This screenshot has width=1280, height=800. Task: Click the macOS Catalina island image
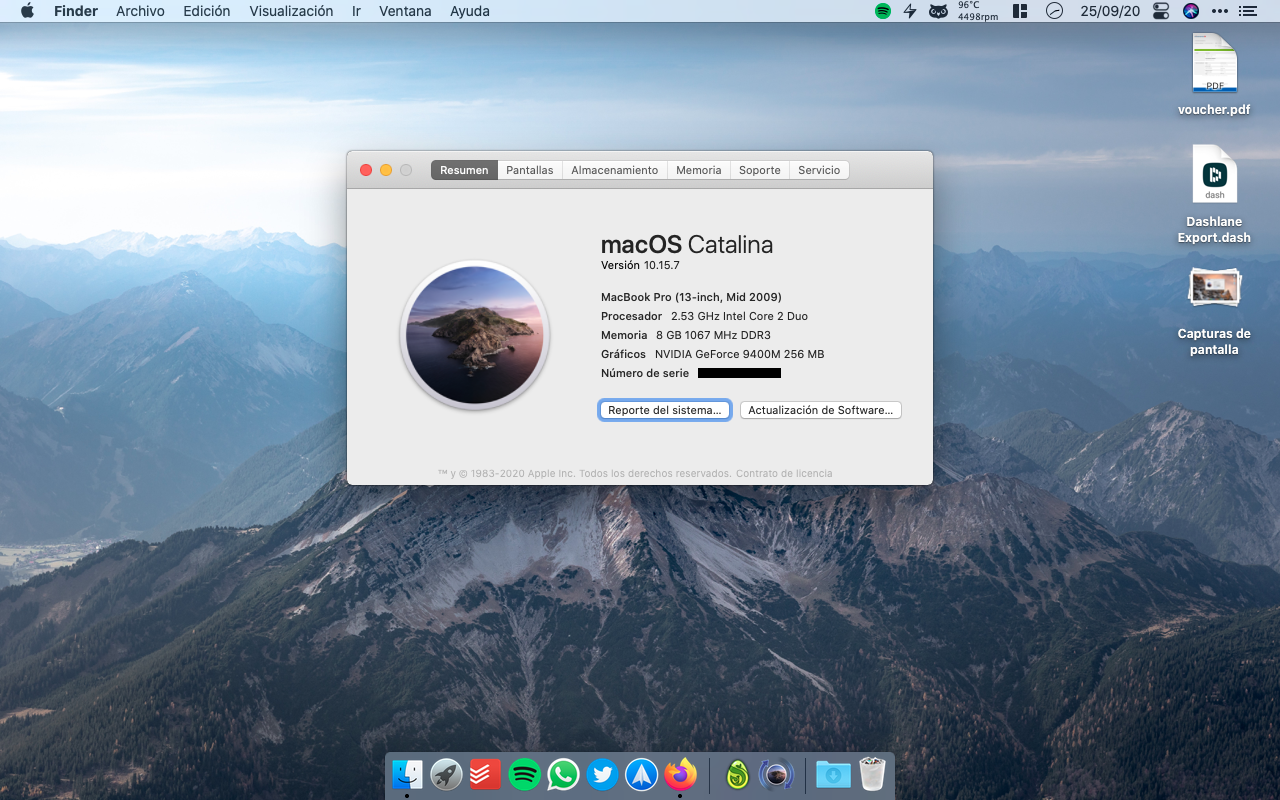click(475, 335)
